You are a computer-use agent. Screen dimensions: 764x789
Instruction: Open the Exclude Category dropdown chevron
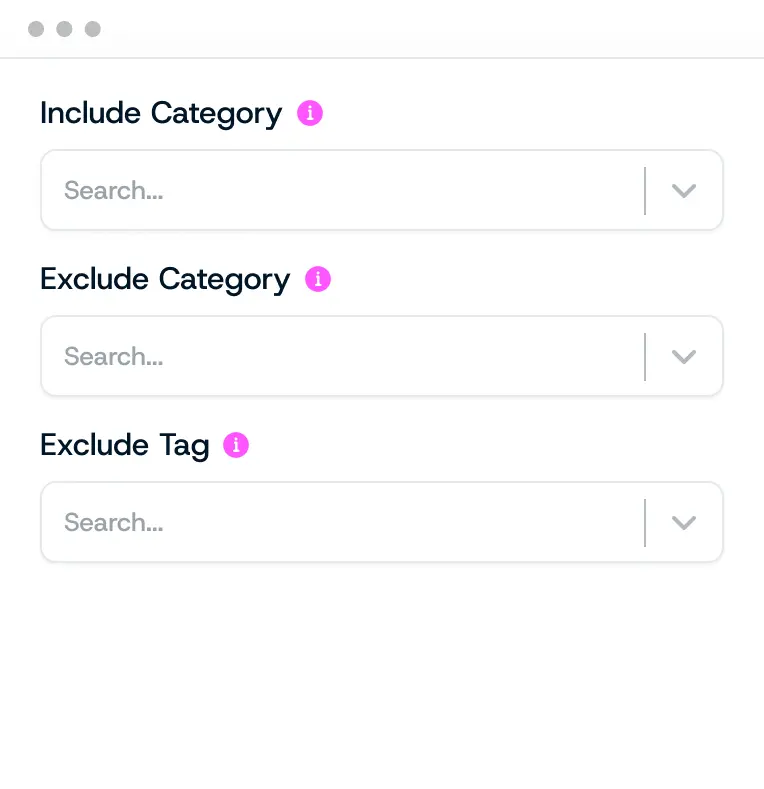click(x=684, y=357)
